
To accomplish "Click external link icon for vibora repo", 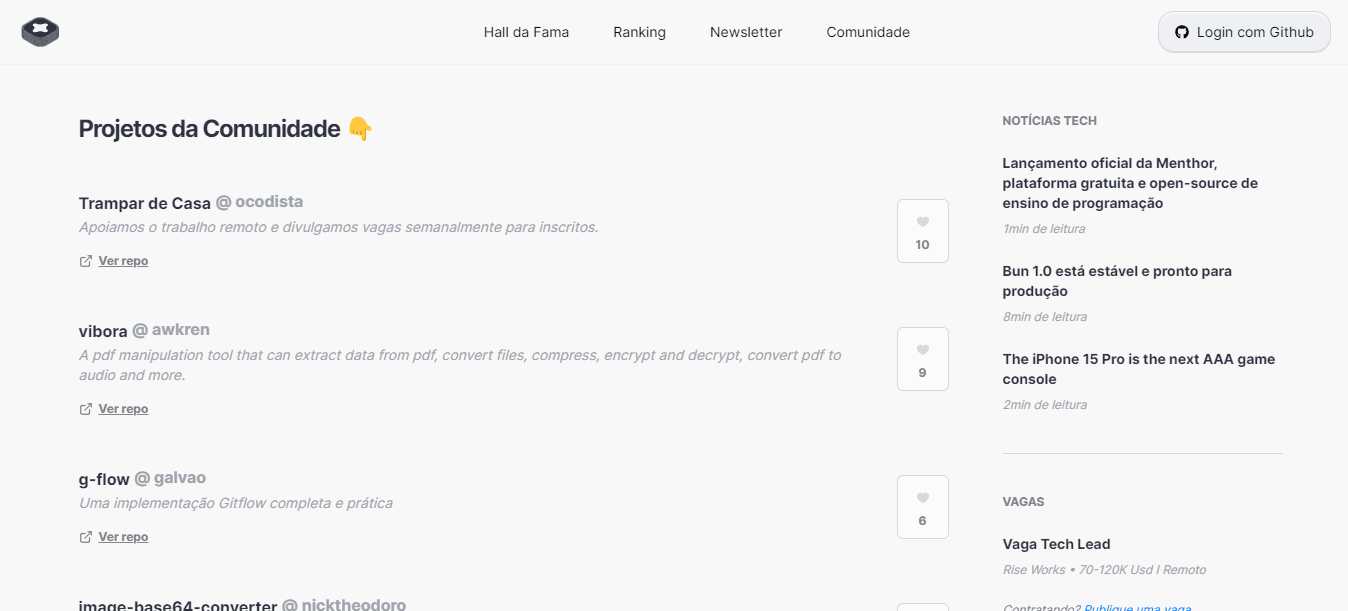I will 86,409.
